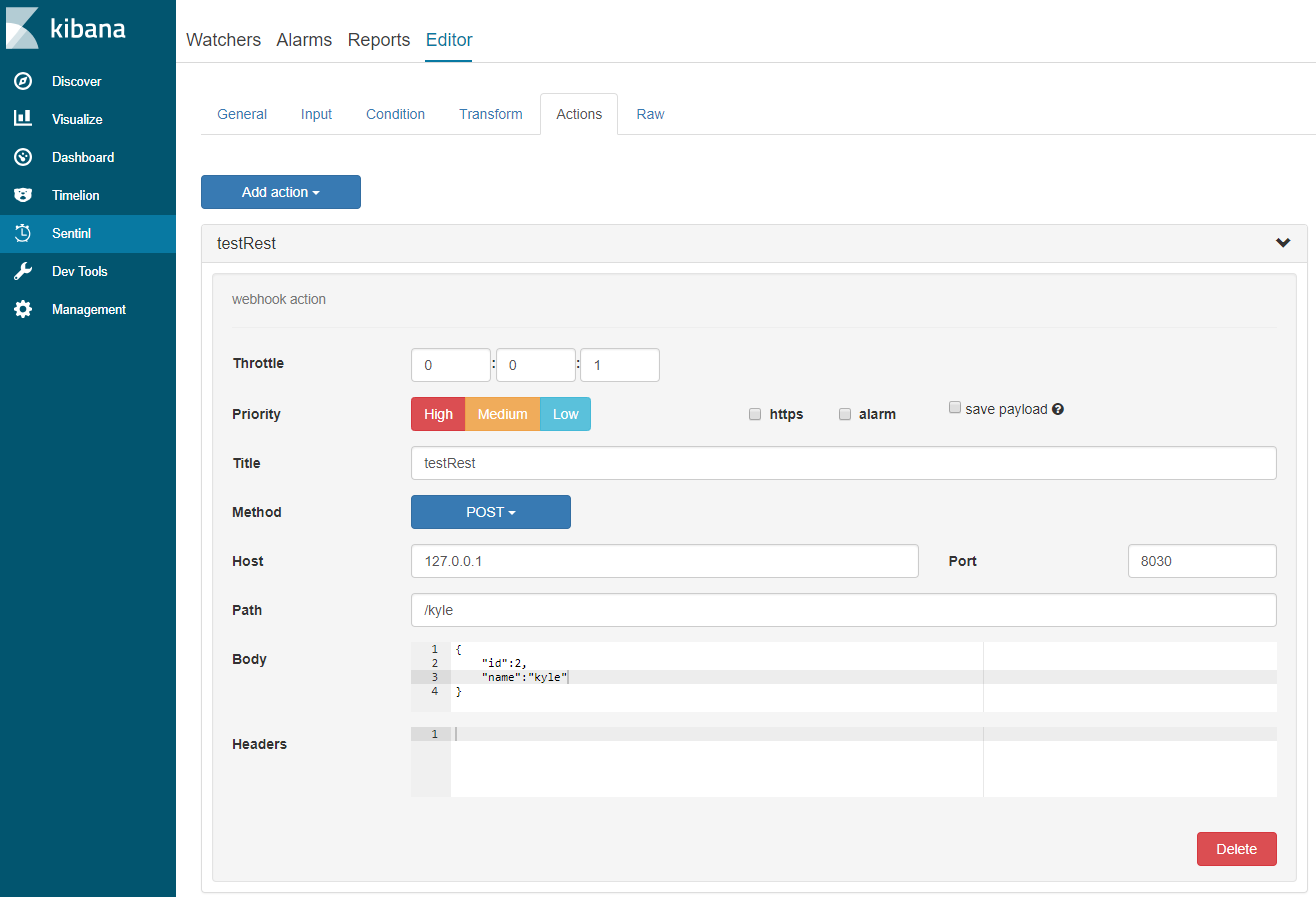Enable the save payload checkbox
Image resolution: width=1316 pixels, height=897 pixels.
point(955,408)
